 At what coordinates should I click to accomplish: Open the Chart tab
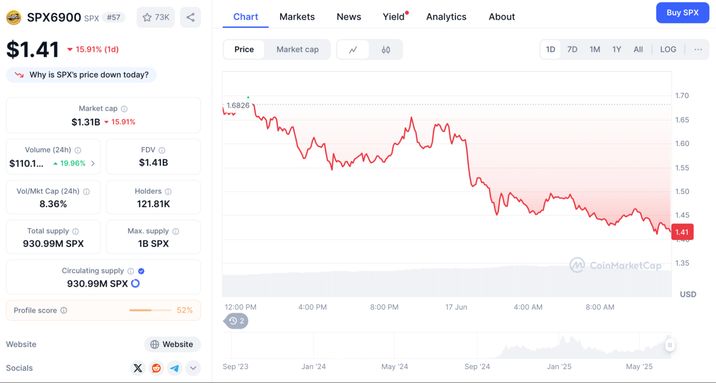click(x=245, y=17)
